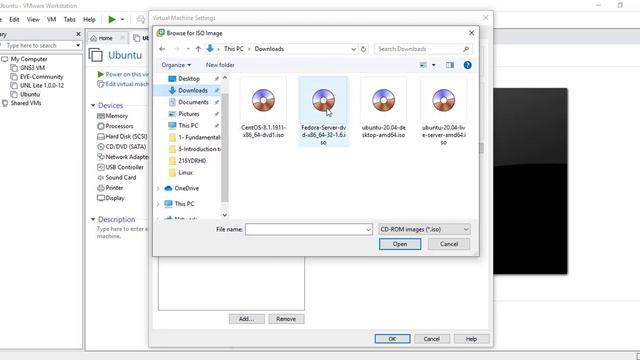The width and height of the screenshot is (640, 360).
Task: Expand the This PC tree node
Action: 158,204
